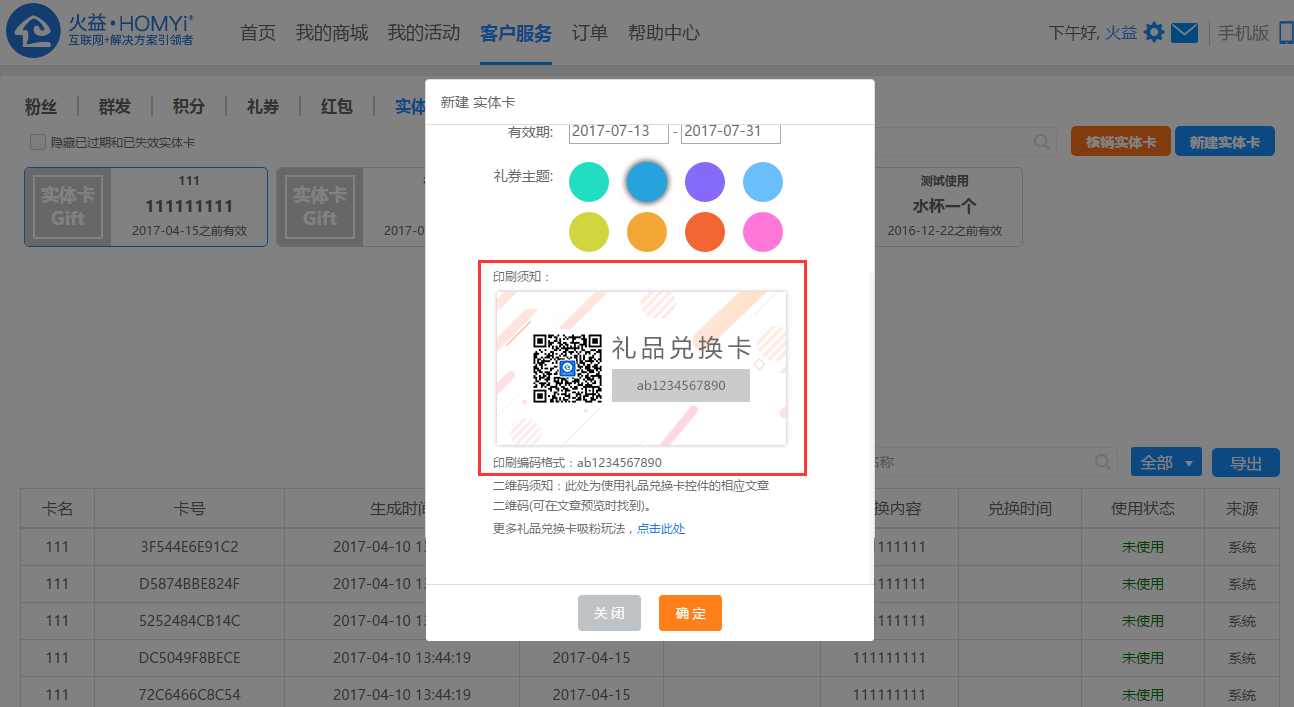The height and width of the screenshot is (707, 1294).
Task: Click 来源 column header
Action: (x=1242, y=509)
